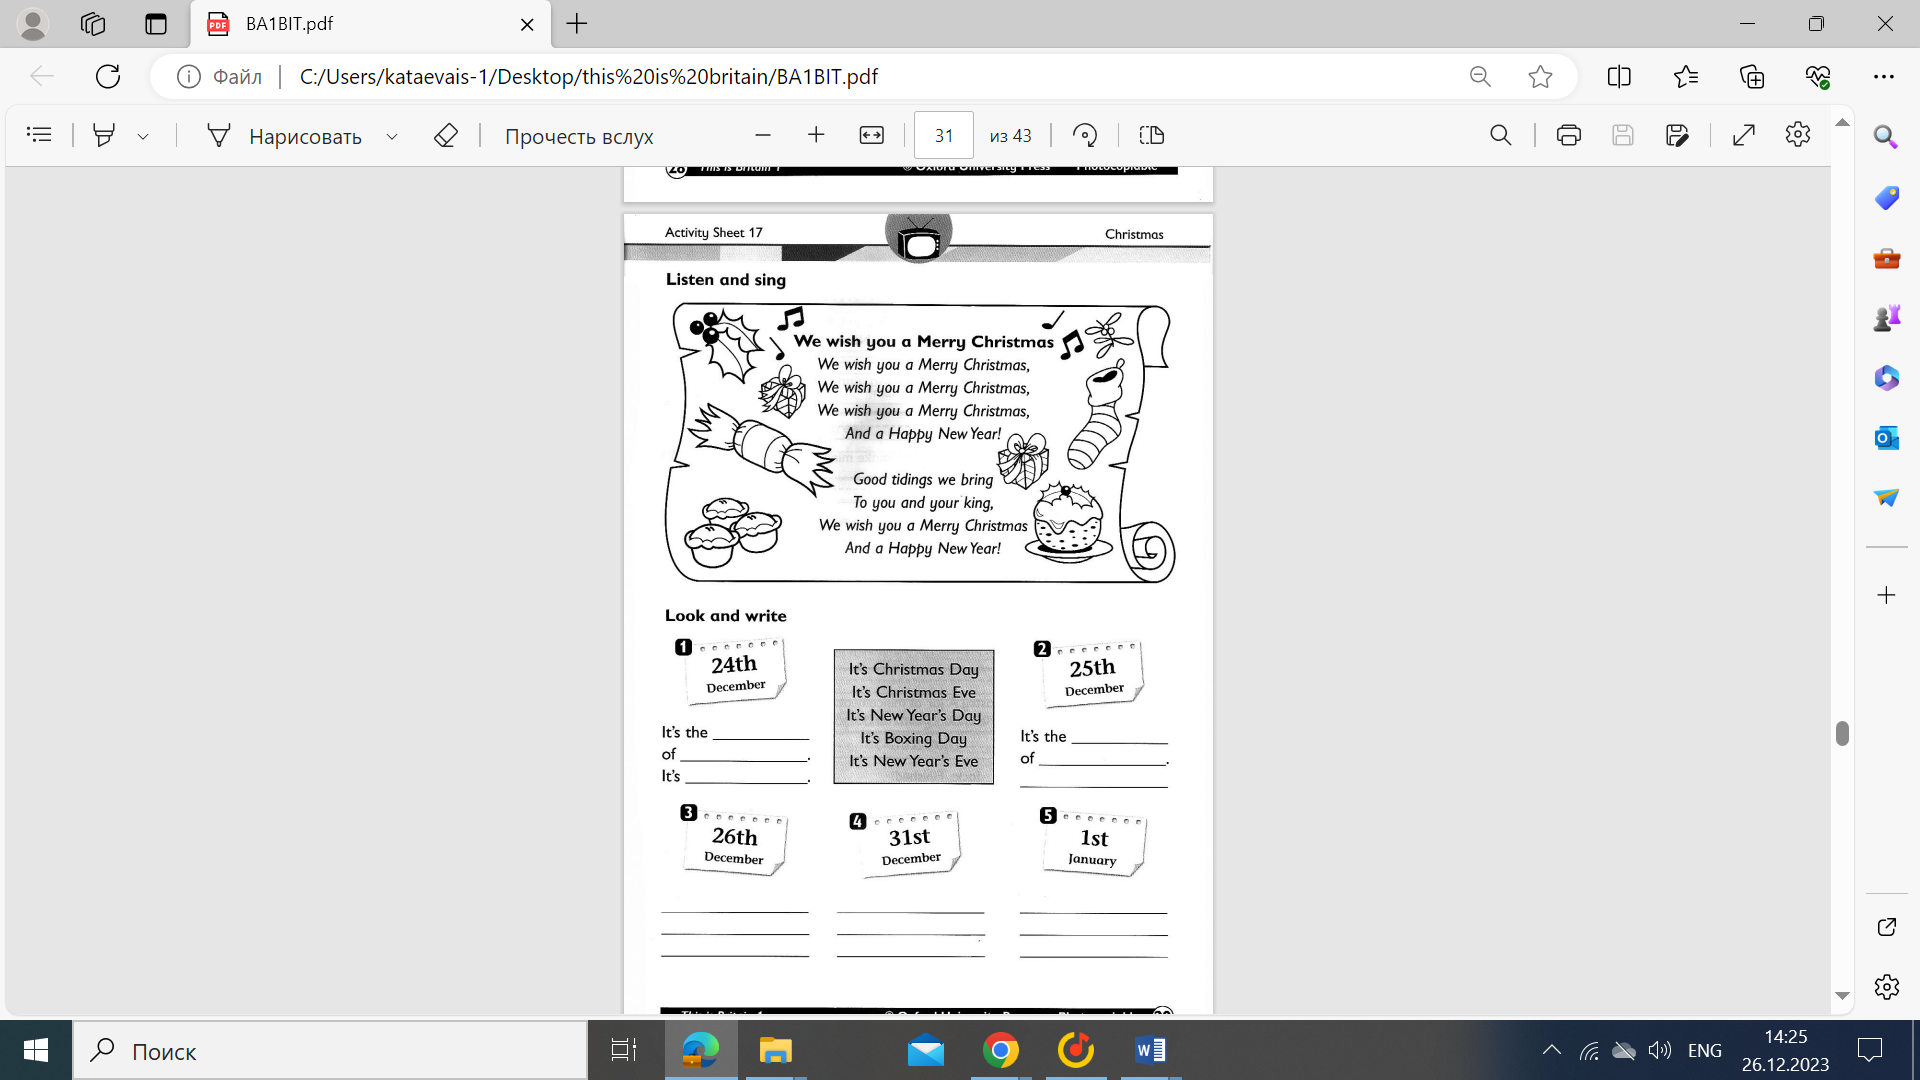The height and width of the screenshot is (1080, 1920).
Task: Click Прочесть вслух read aloud
Action: pyautogui.click(x=579, y=136)
